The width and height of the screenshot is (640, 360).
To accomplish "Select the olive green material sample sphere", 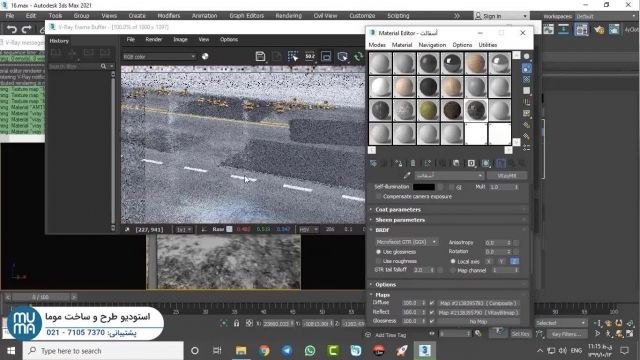I will click(428, 110).
